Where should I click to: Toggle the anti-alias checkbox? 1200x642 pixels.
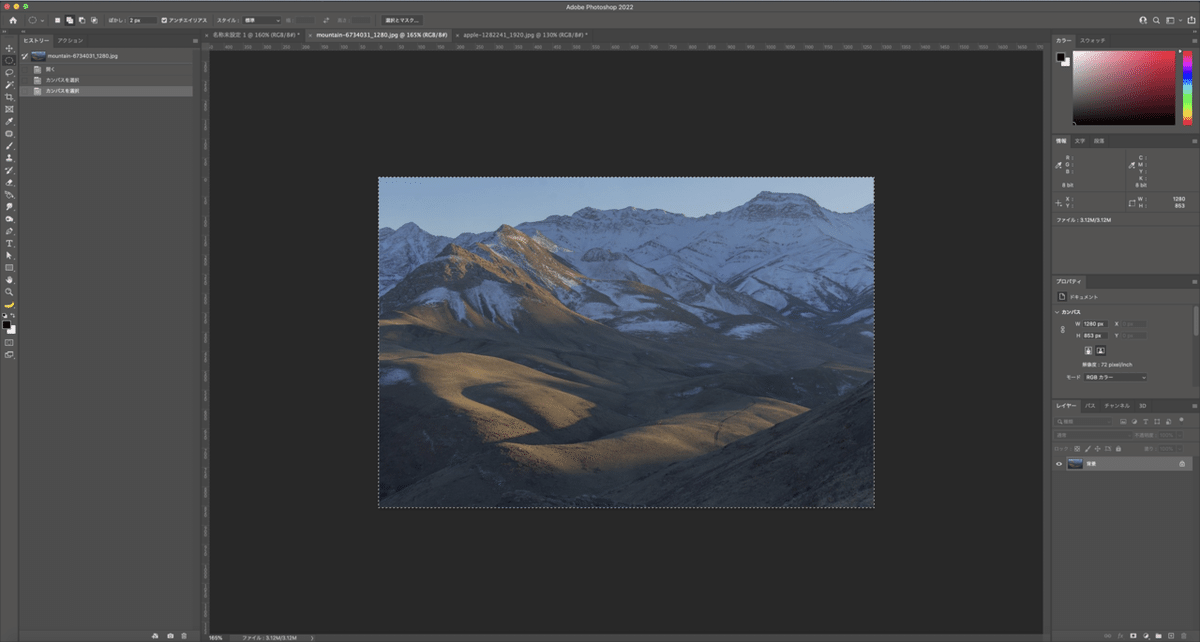tap(164, 20)
